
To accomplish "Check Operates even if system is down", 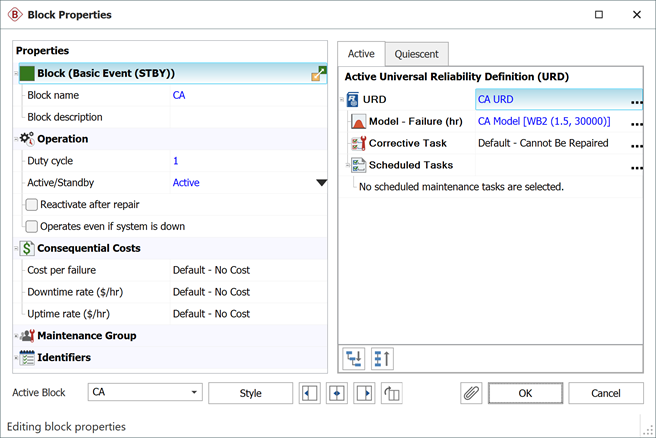I will coord(32,227).
